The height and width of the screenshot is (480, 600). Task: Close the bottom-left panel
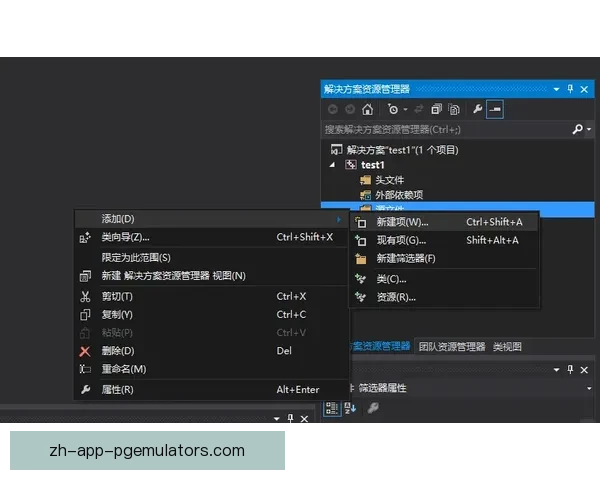point(304,419)
